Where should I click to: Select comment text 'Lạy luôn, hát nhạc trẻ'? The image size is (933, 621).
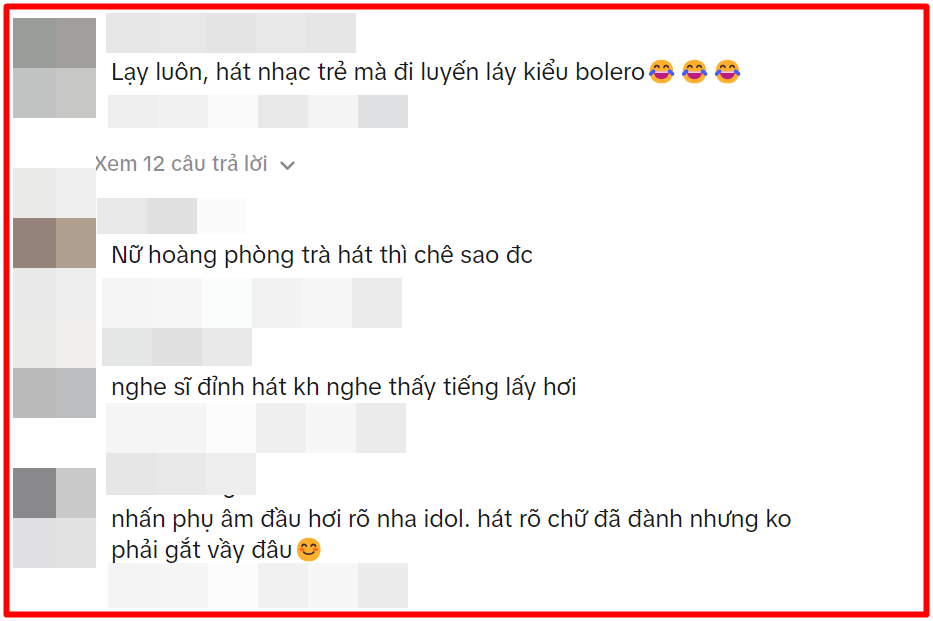click(x=229, y=73)
